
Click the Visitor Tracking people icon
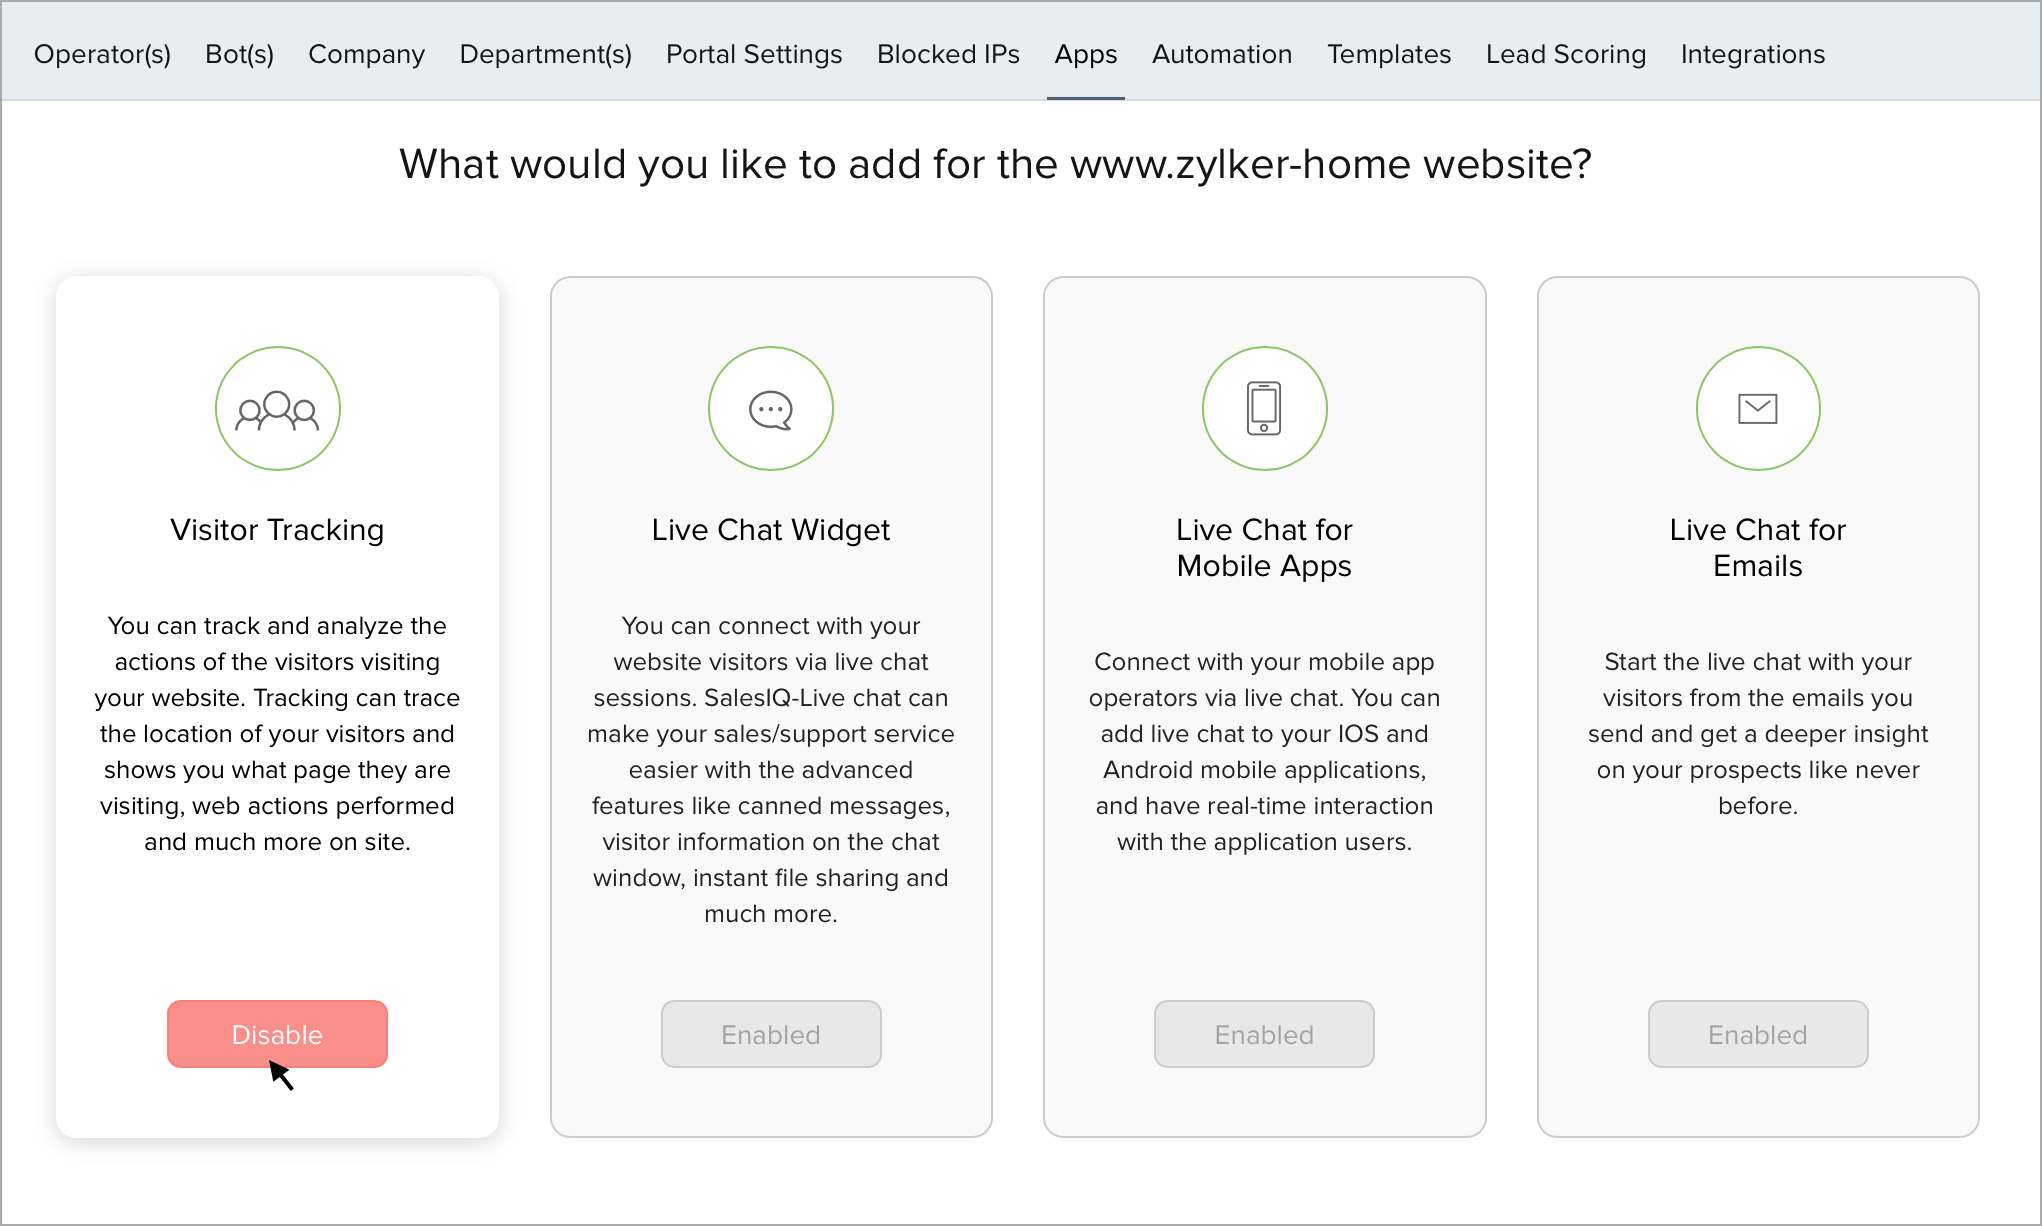coord(277,408)
